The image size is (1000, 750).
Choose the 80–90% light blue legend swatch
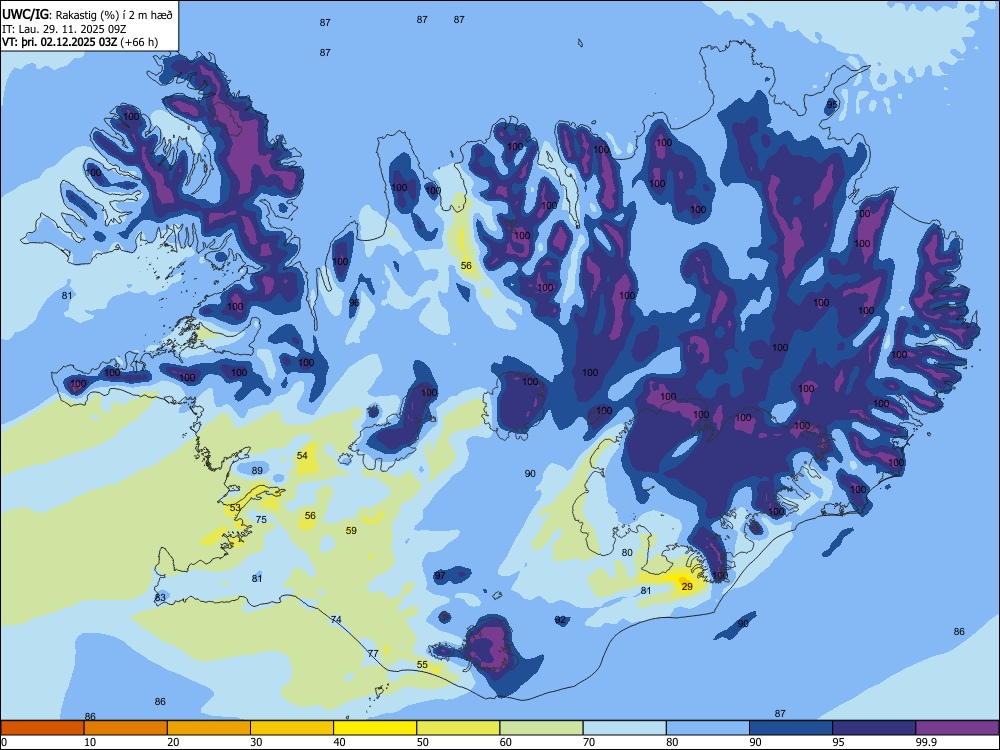[x=708, y=728]
